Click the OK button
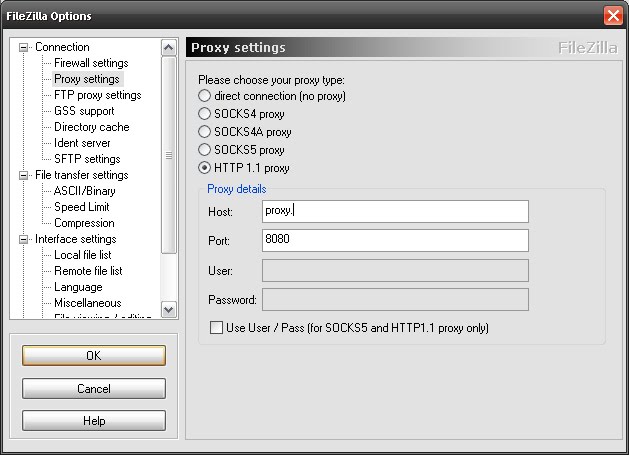Viewport: 629px width, 455px height. 94,355
